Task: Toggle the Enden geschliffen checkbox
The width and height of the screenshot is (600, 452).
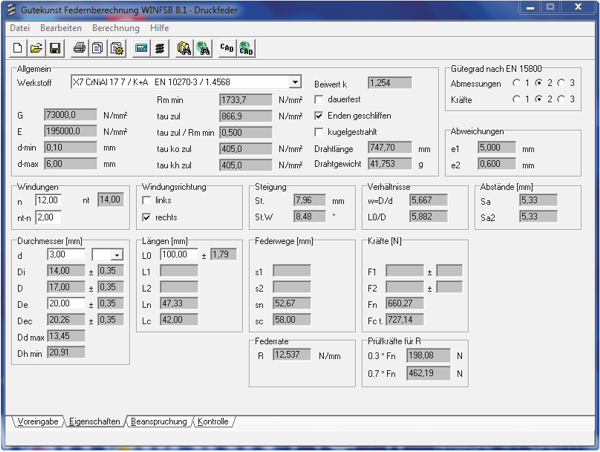Action: (320, 116)
